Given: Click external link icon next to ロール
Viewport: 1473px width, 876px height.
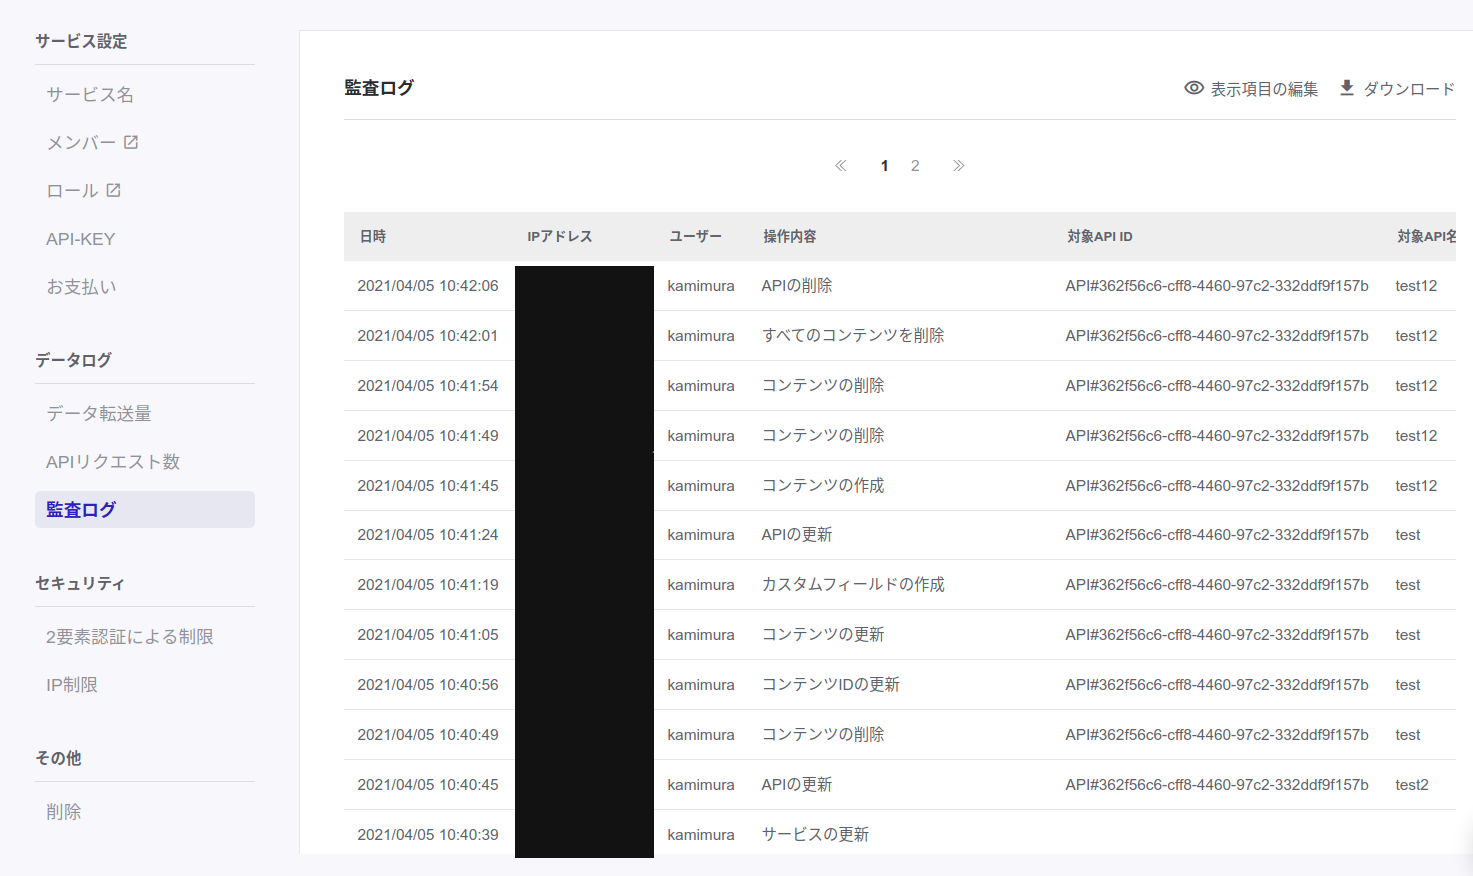Looking at the screenshot, I should (x=114, y=190).
